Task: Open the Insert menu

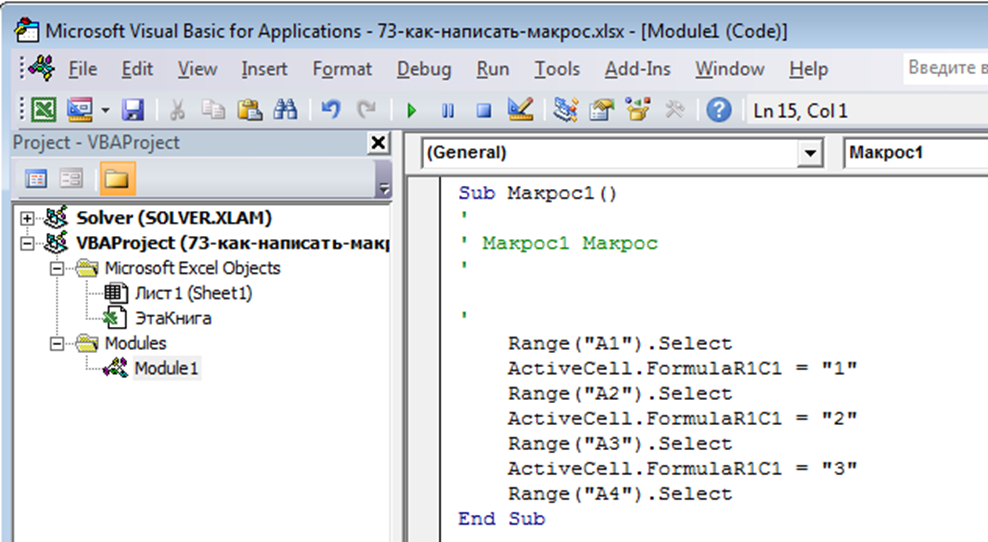Action: click(264, 69)
